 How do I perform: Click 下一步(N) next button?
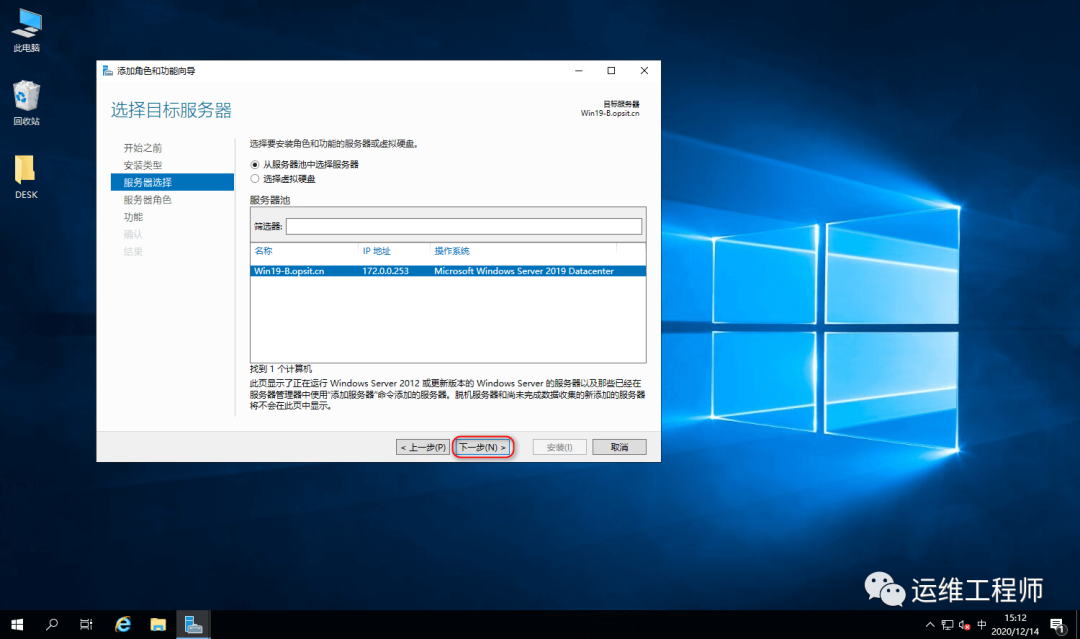coord(483,448)
